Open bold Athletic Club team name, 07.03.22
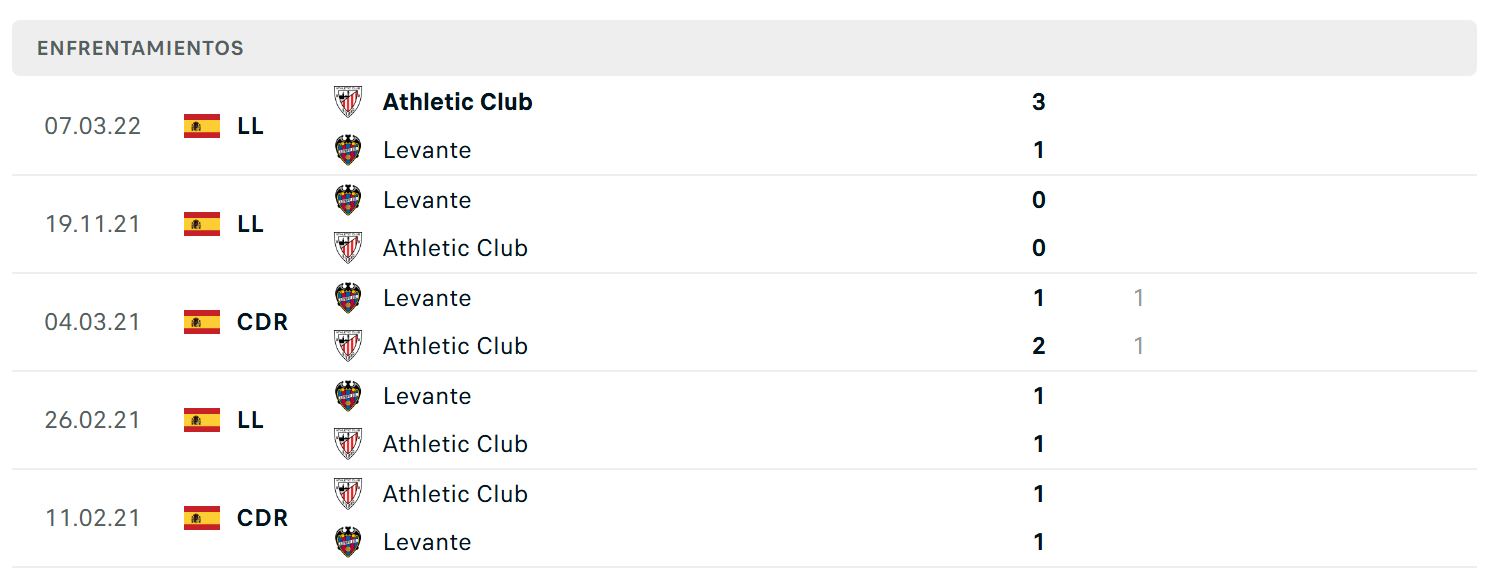Viewport: 1493px width, 584px height. click(458, 102)
